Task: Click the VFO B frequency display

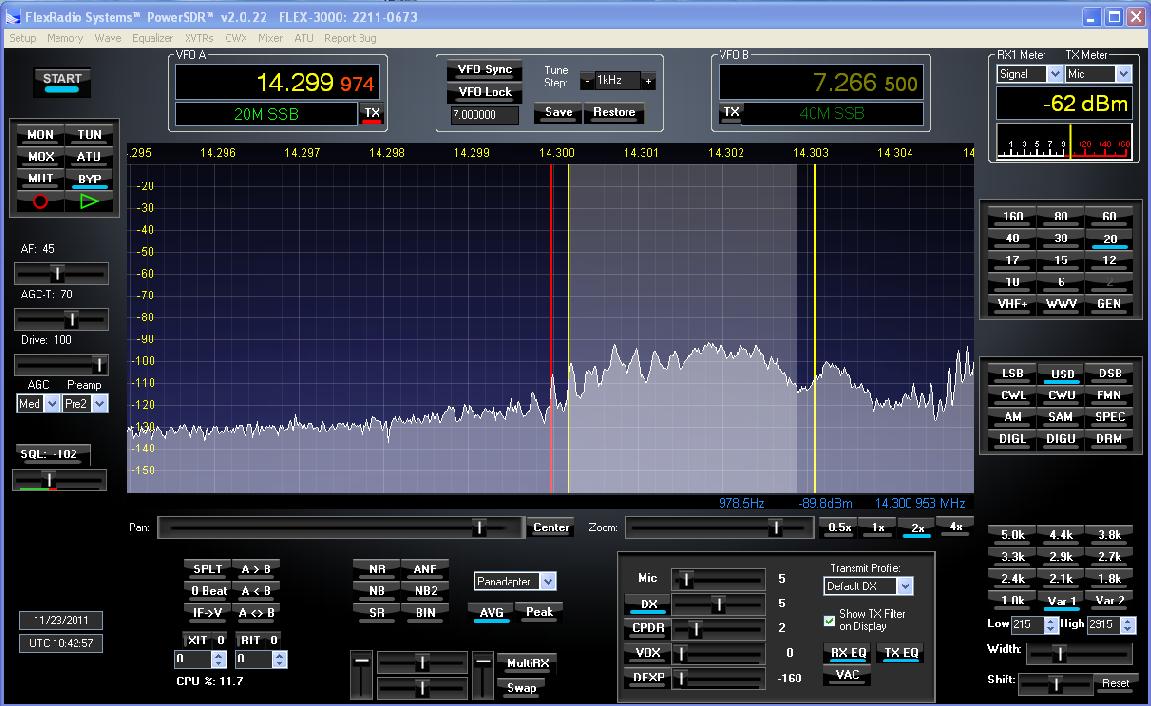Action: click(821, 82)
